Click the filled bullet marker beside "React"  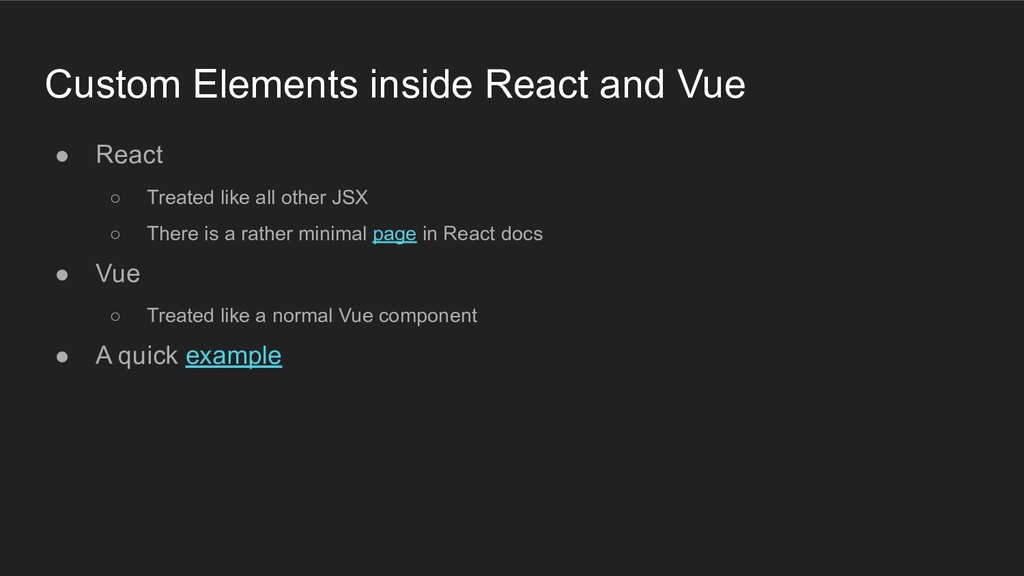pos(62,156)
